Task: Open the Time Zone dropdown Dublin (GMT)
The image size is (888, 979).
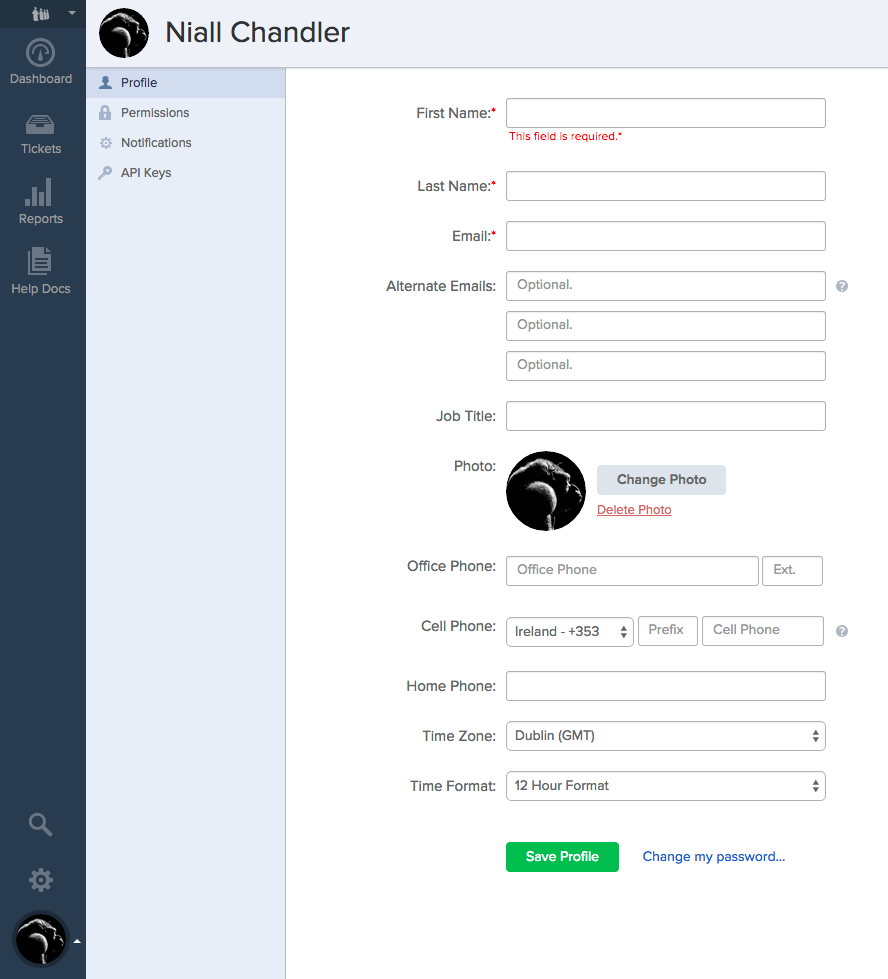Action: coord(666,735)
